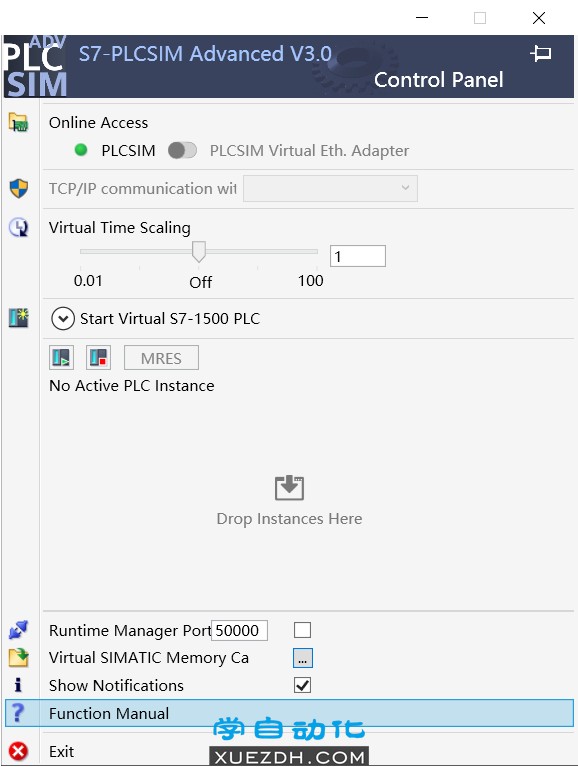578x767 pixels.
Task: Open the Function Manual
Action: point(289,713)
